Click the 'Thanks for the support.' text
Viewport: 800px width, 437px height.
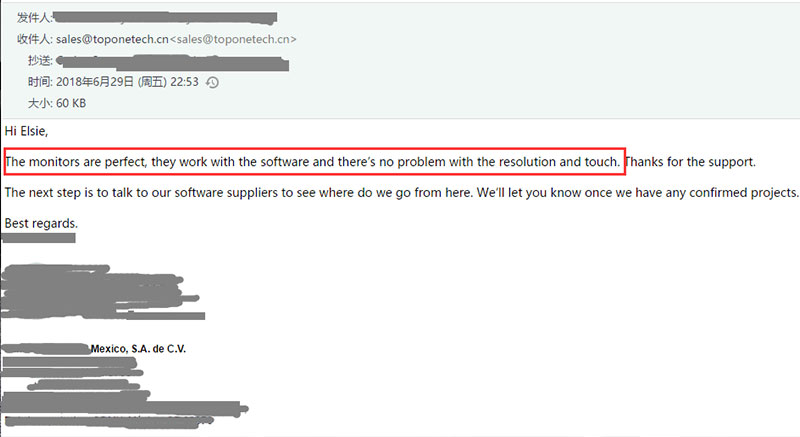(x=690, y=161)
